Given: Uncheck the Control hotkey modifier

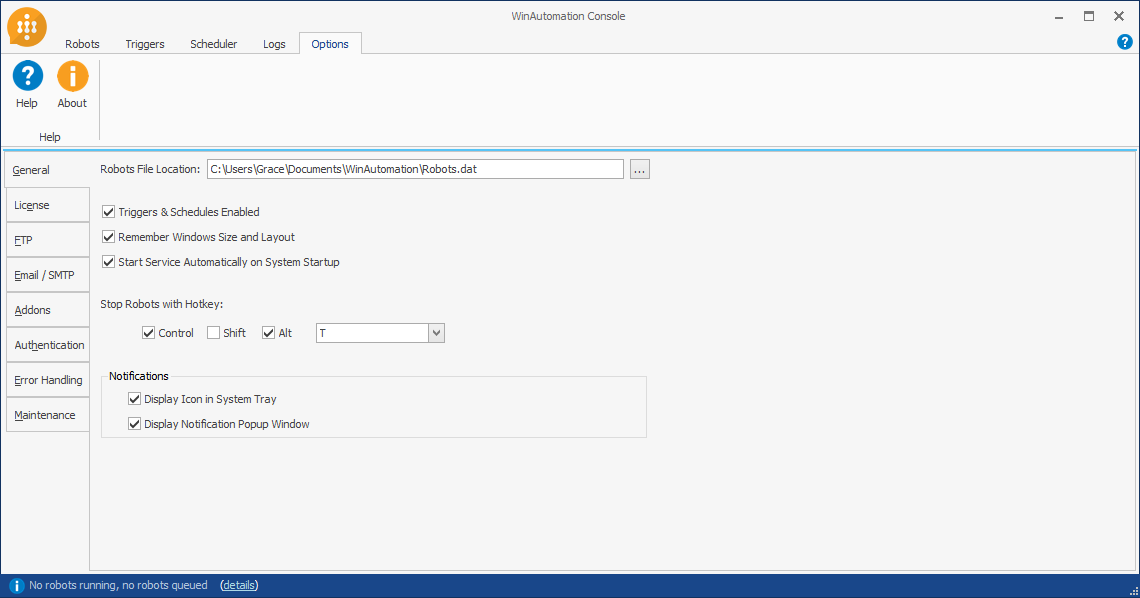Looking at the screenshot, I should [x=148, y=333].
